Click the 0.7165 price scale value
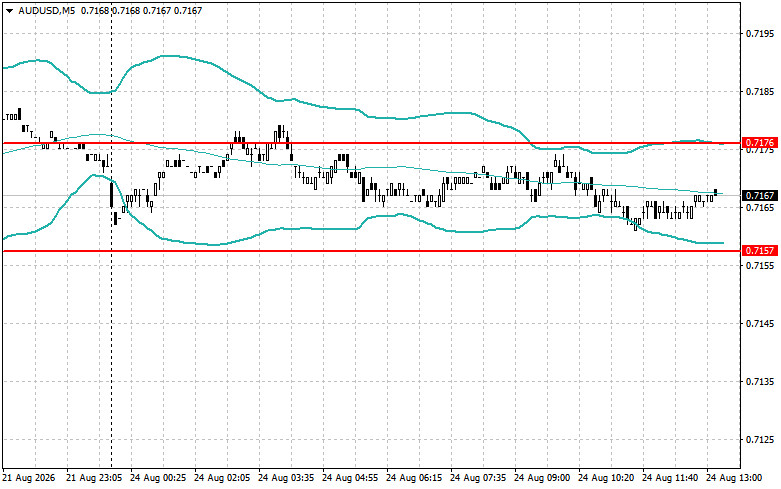 point(760,208)
